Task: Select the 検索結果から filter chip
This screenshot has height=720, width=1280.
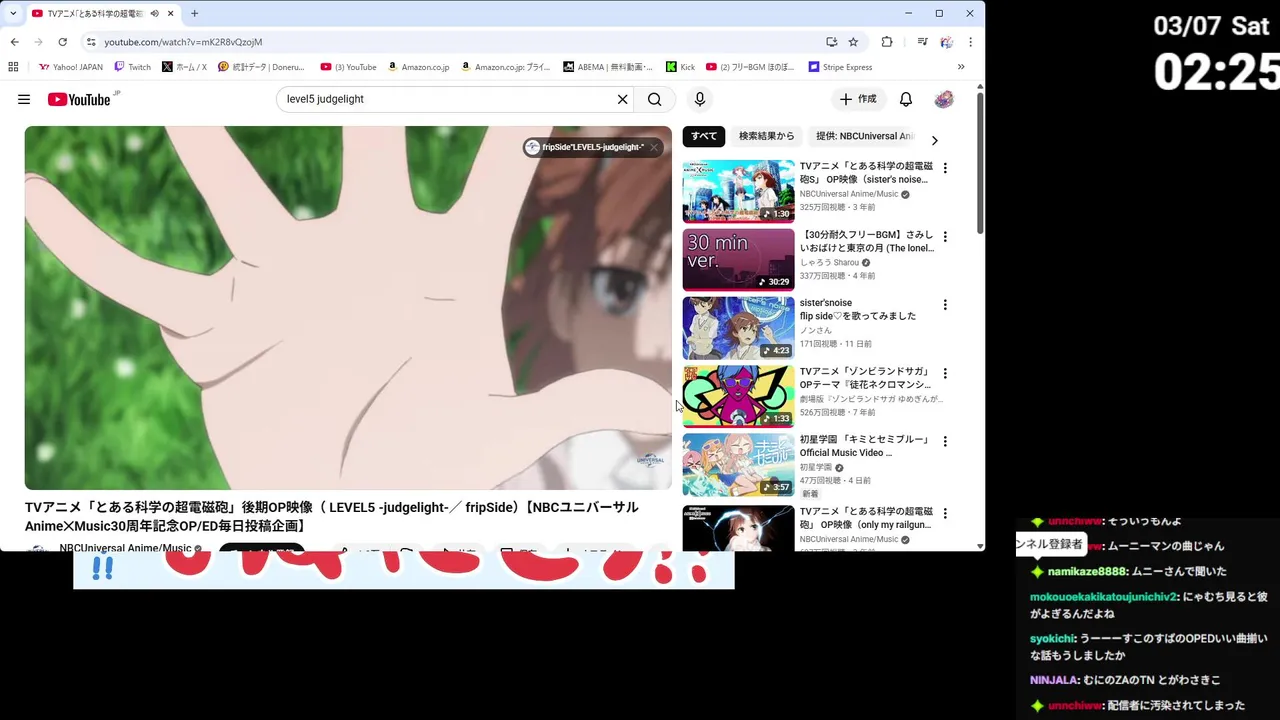Action: (767, 137)
